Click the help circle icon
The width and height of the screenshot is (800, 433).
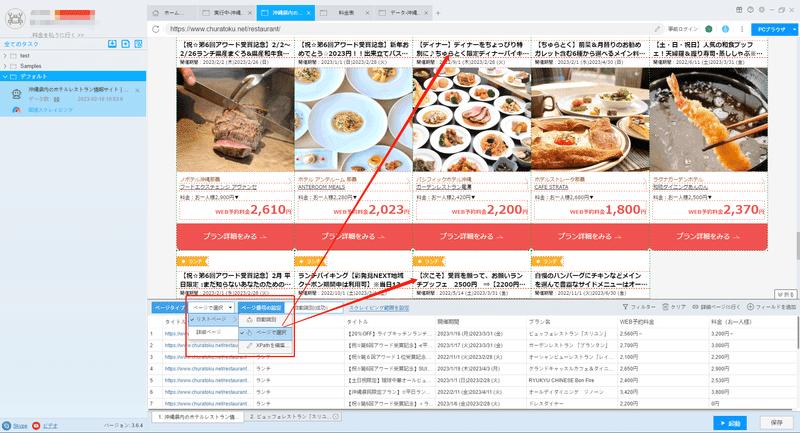click(x=751, y=10)
